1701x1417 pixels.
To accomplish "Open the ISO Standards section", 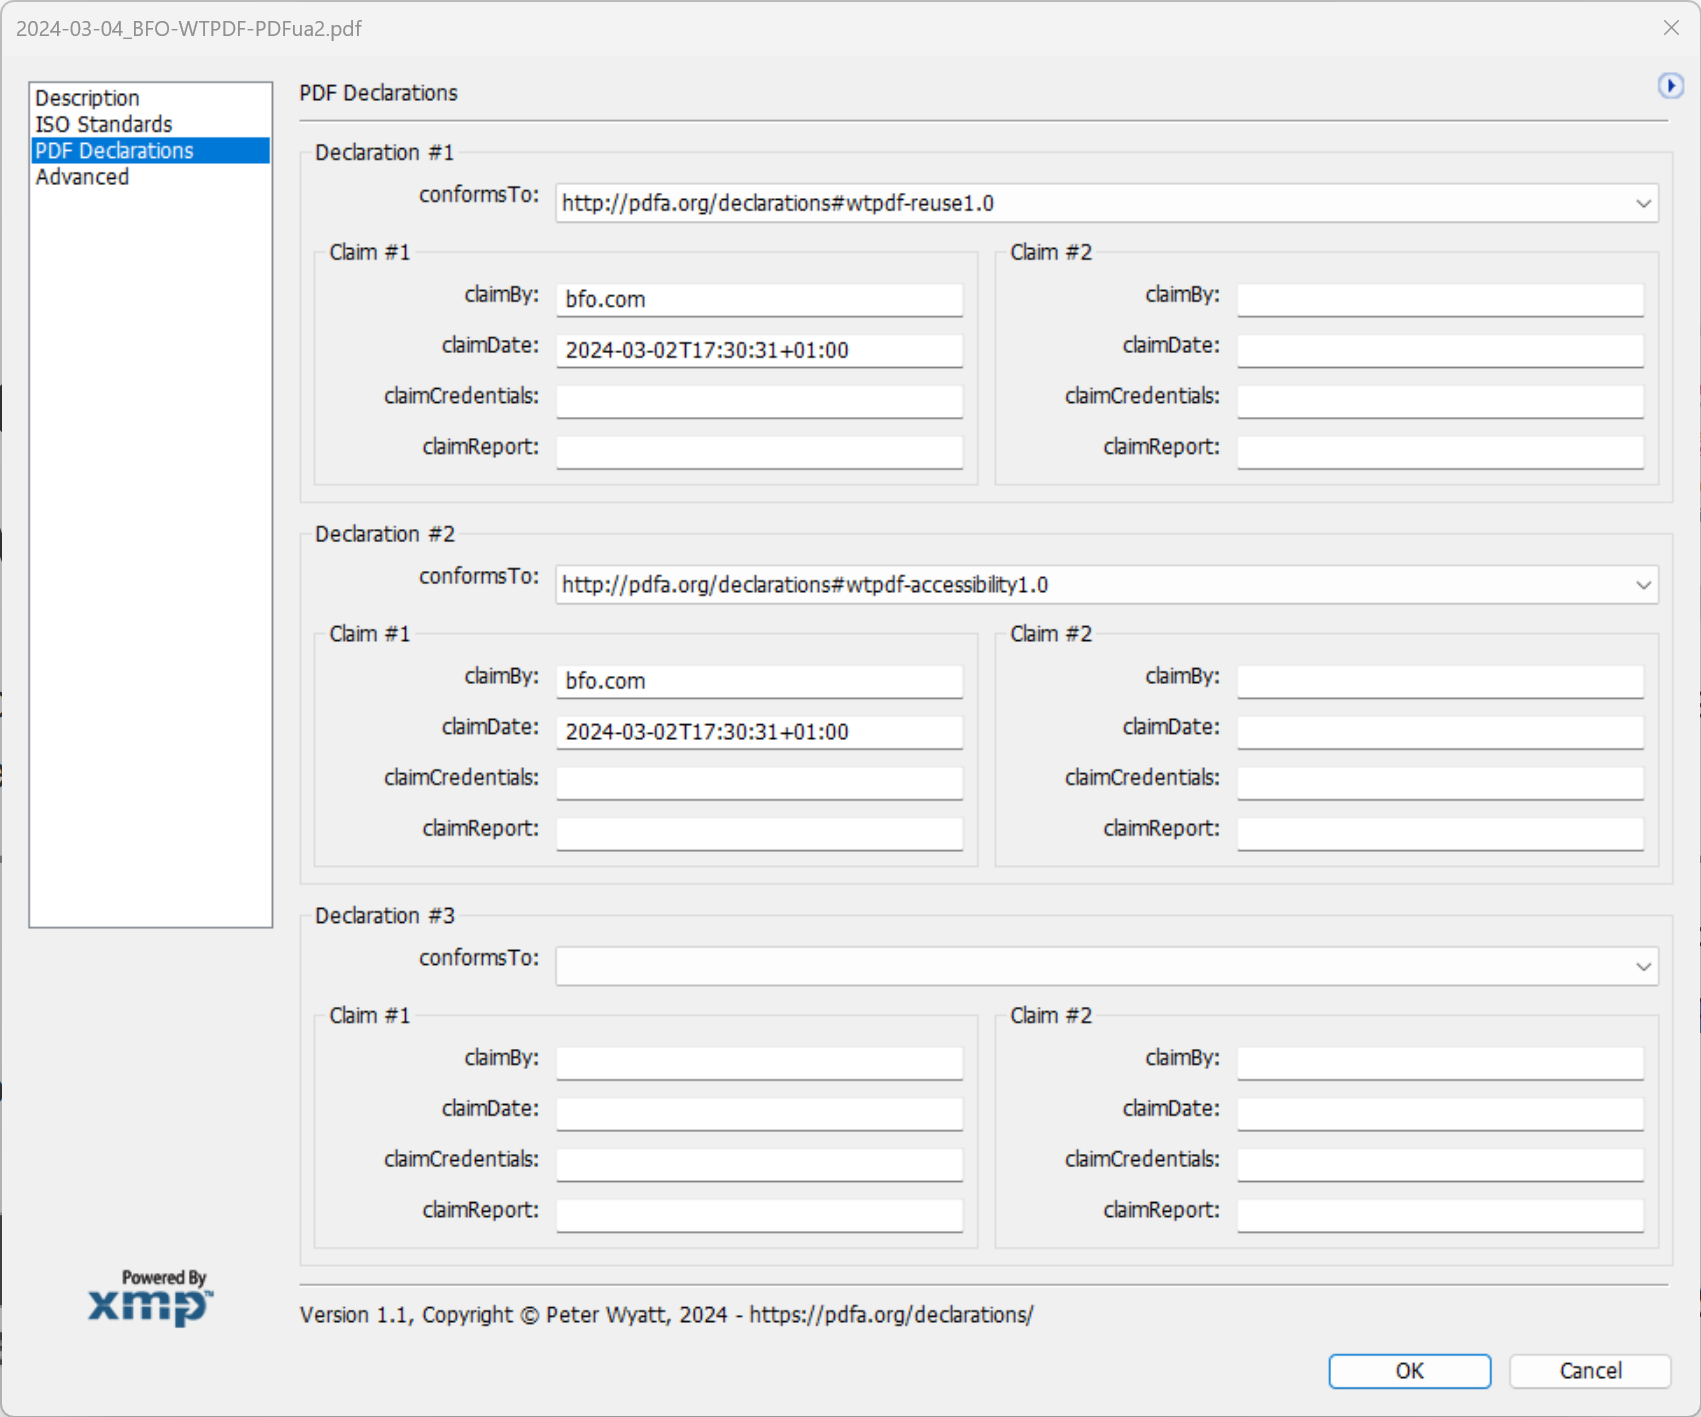I will click(x=103, y=124).
